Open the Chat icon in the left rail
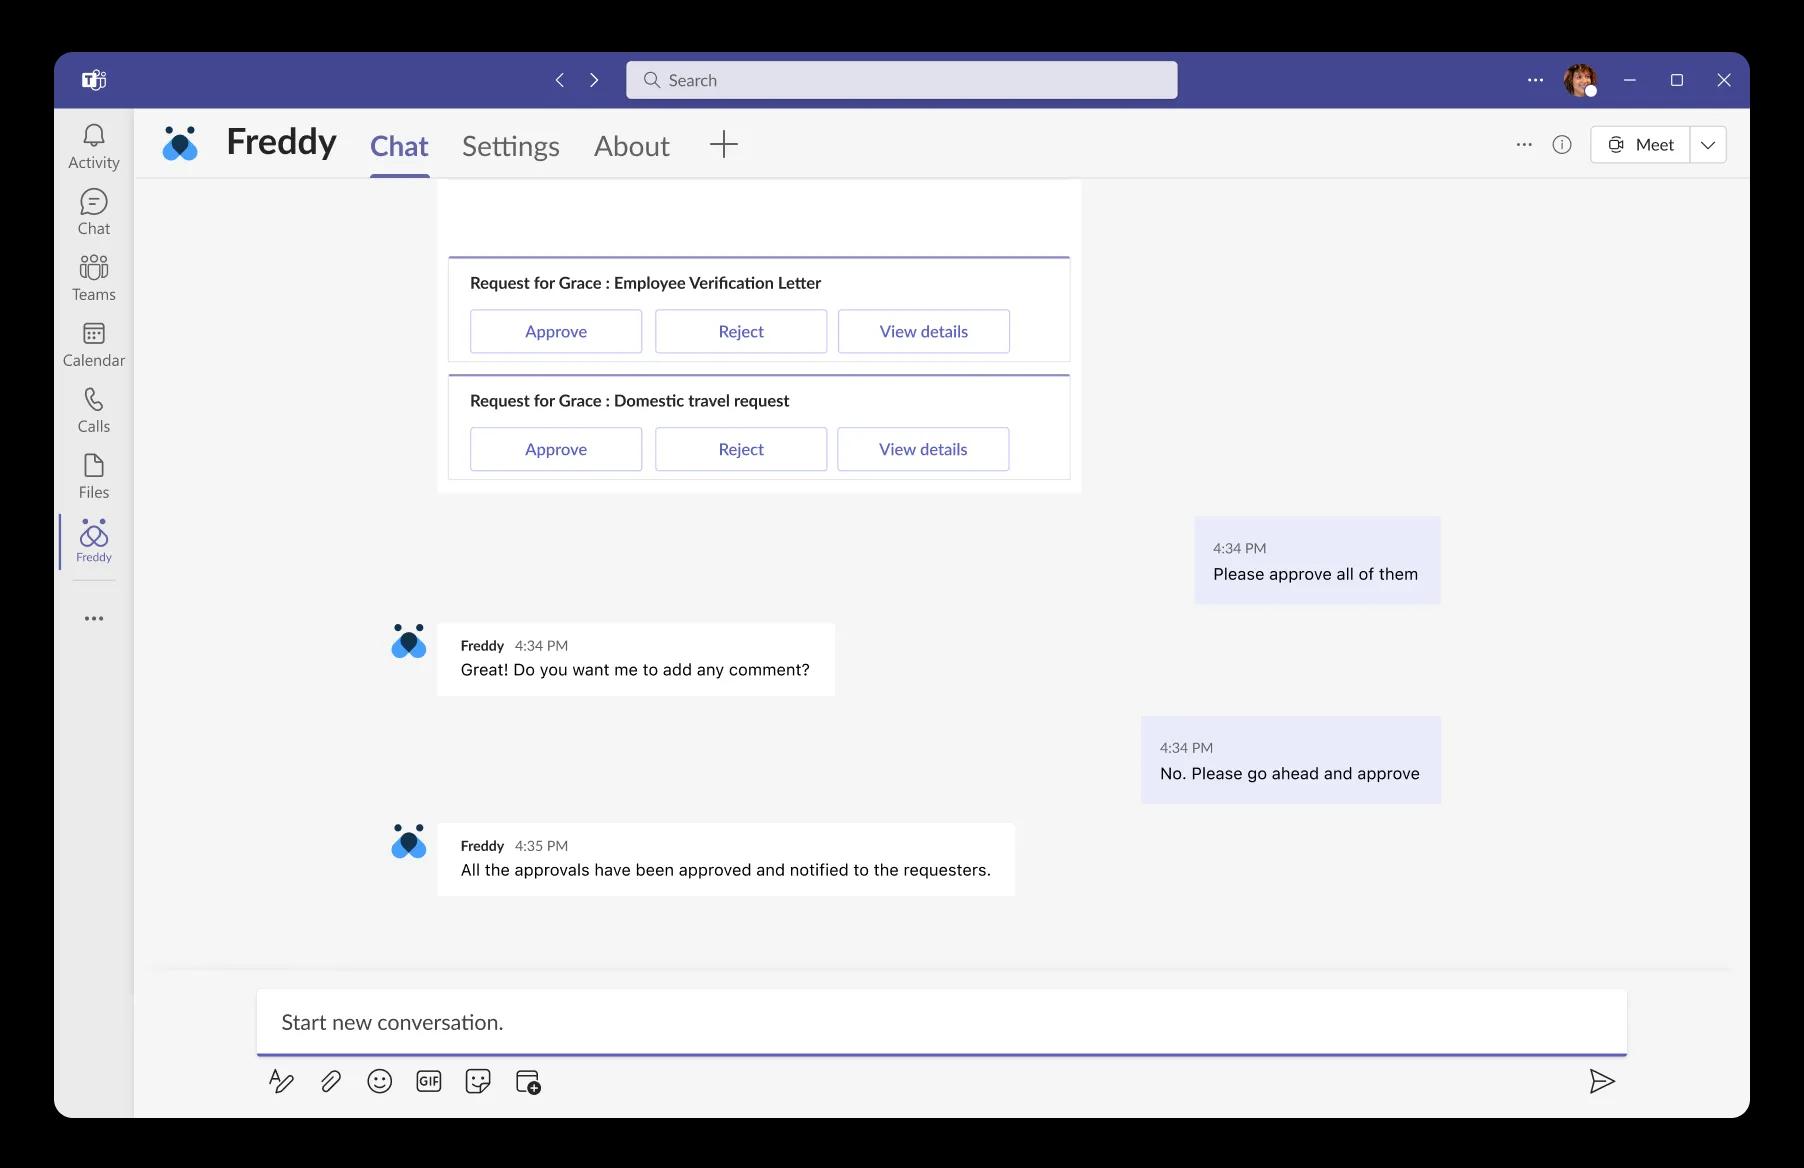Screen dimensions: 1804x1168 point(94,212)
